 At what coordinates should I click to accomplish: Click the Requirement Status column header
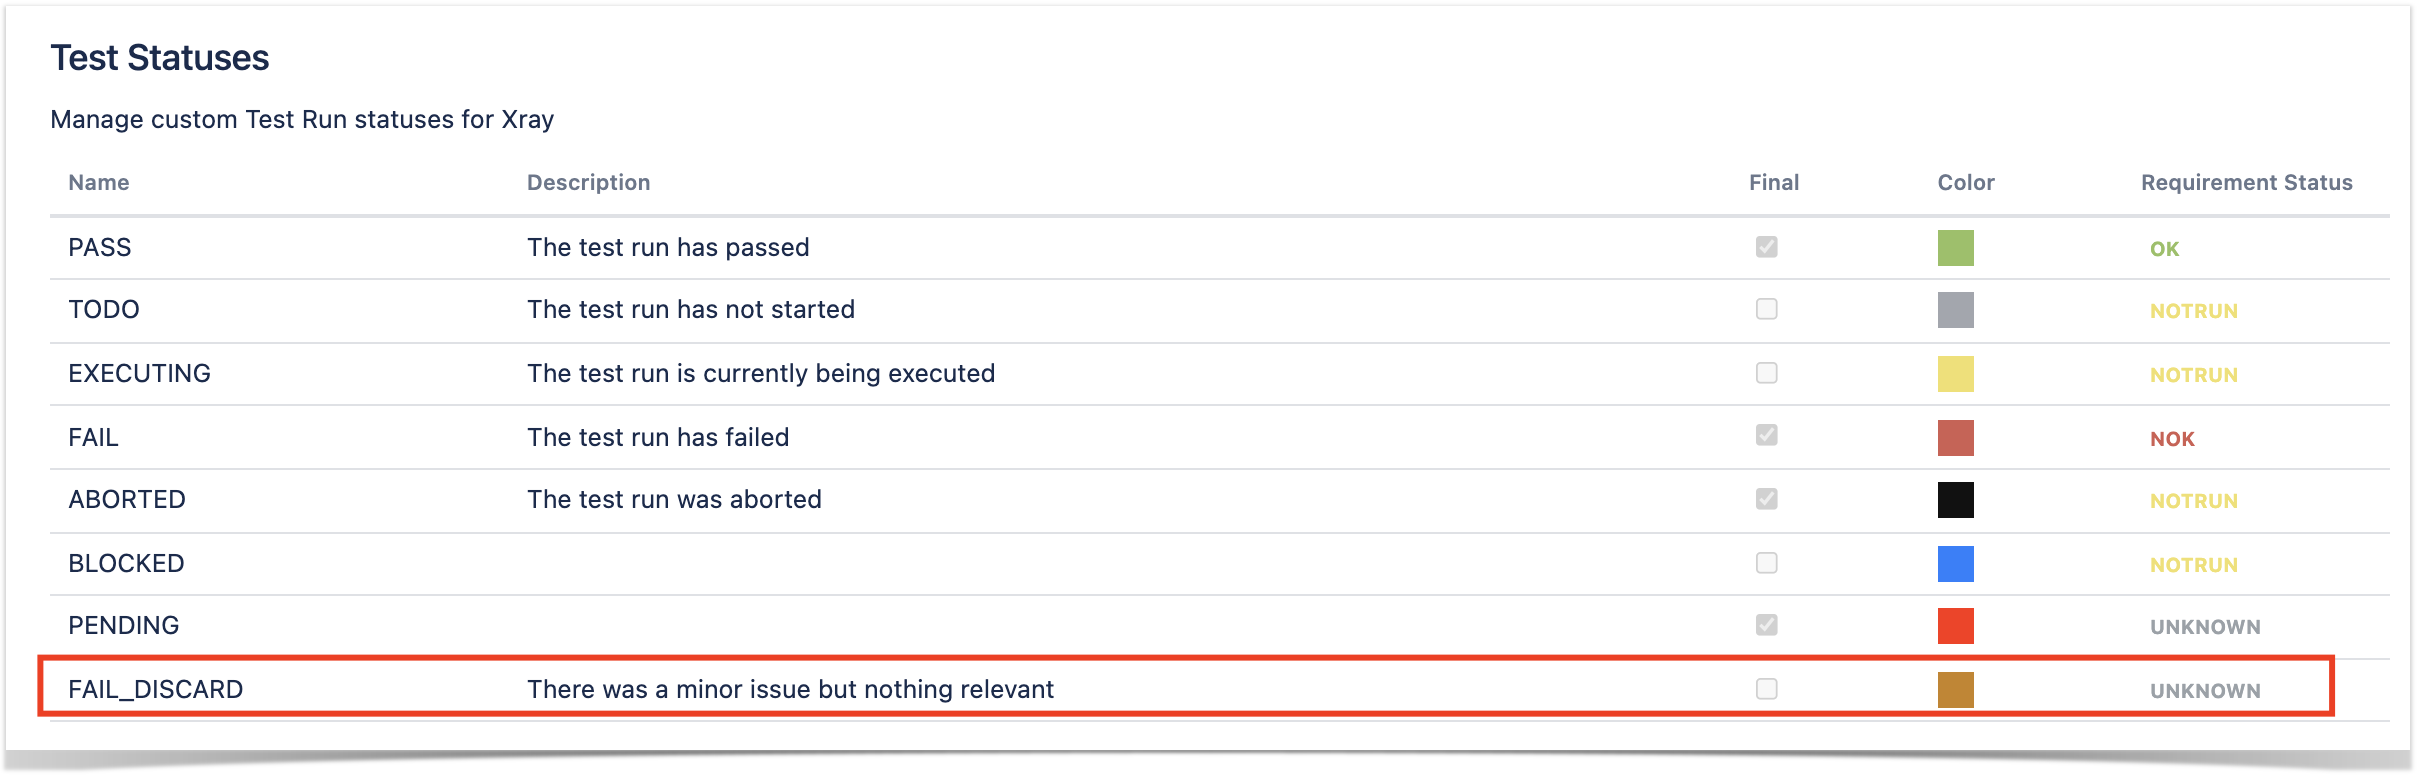2247,182
